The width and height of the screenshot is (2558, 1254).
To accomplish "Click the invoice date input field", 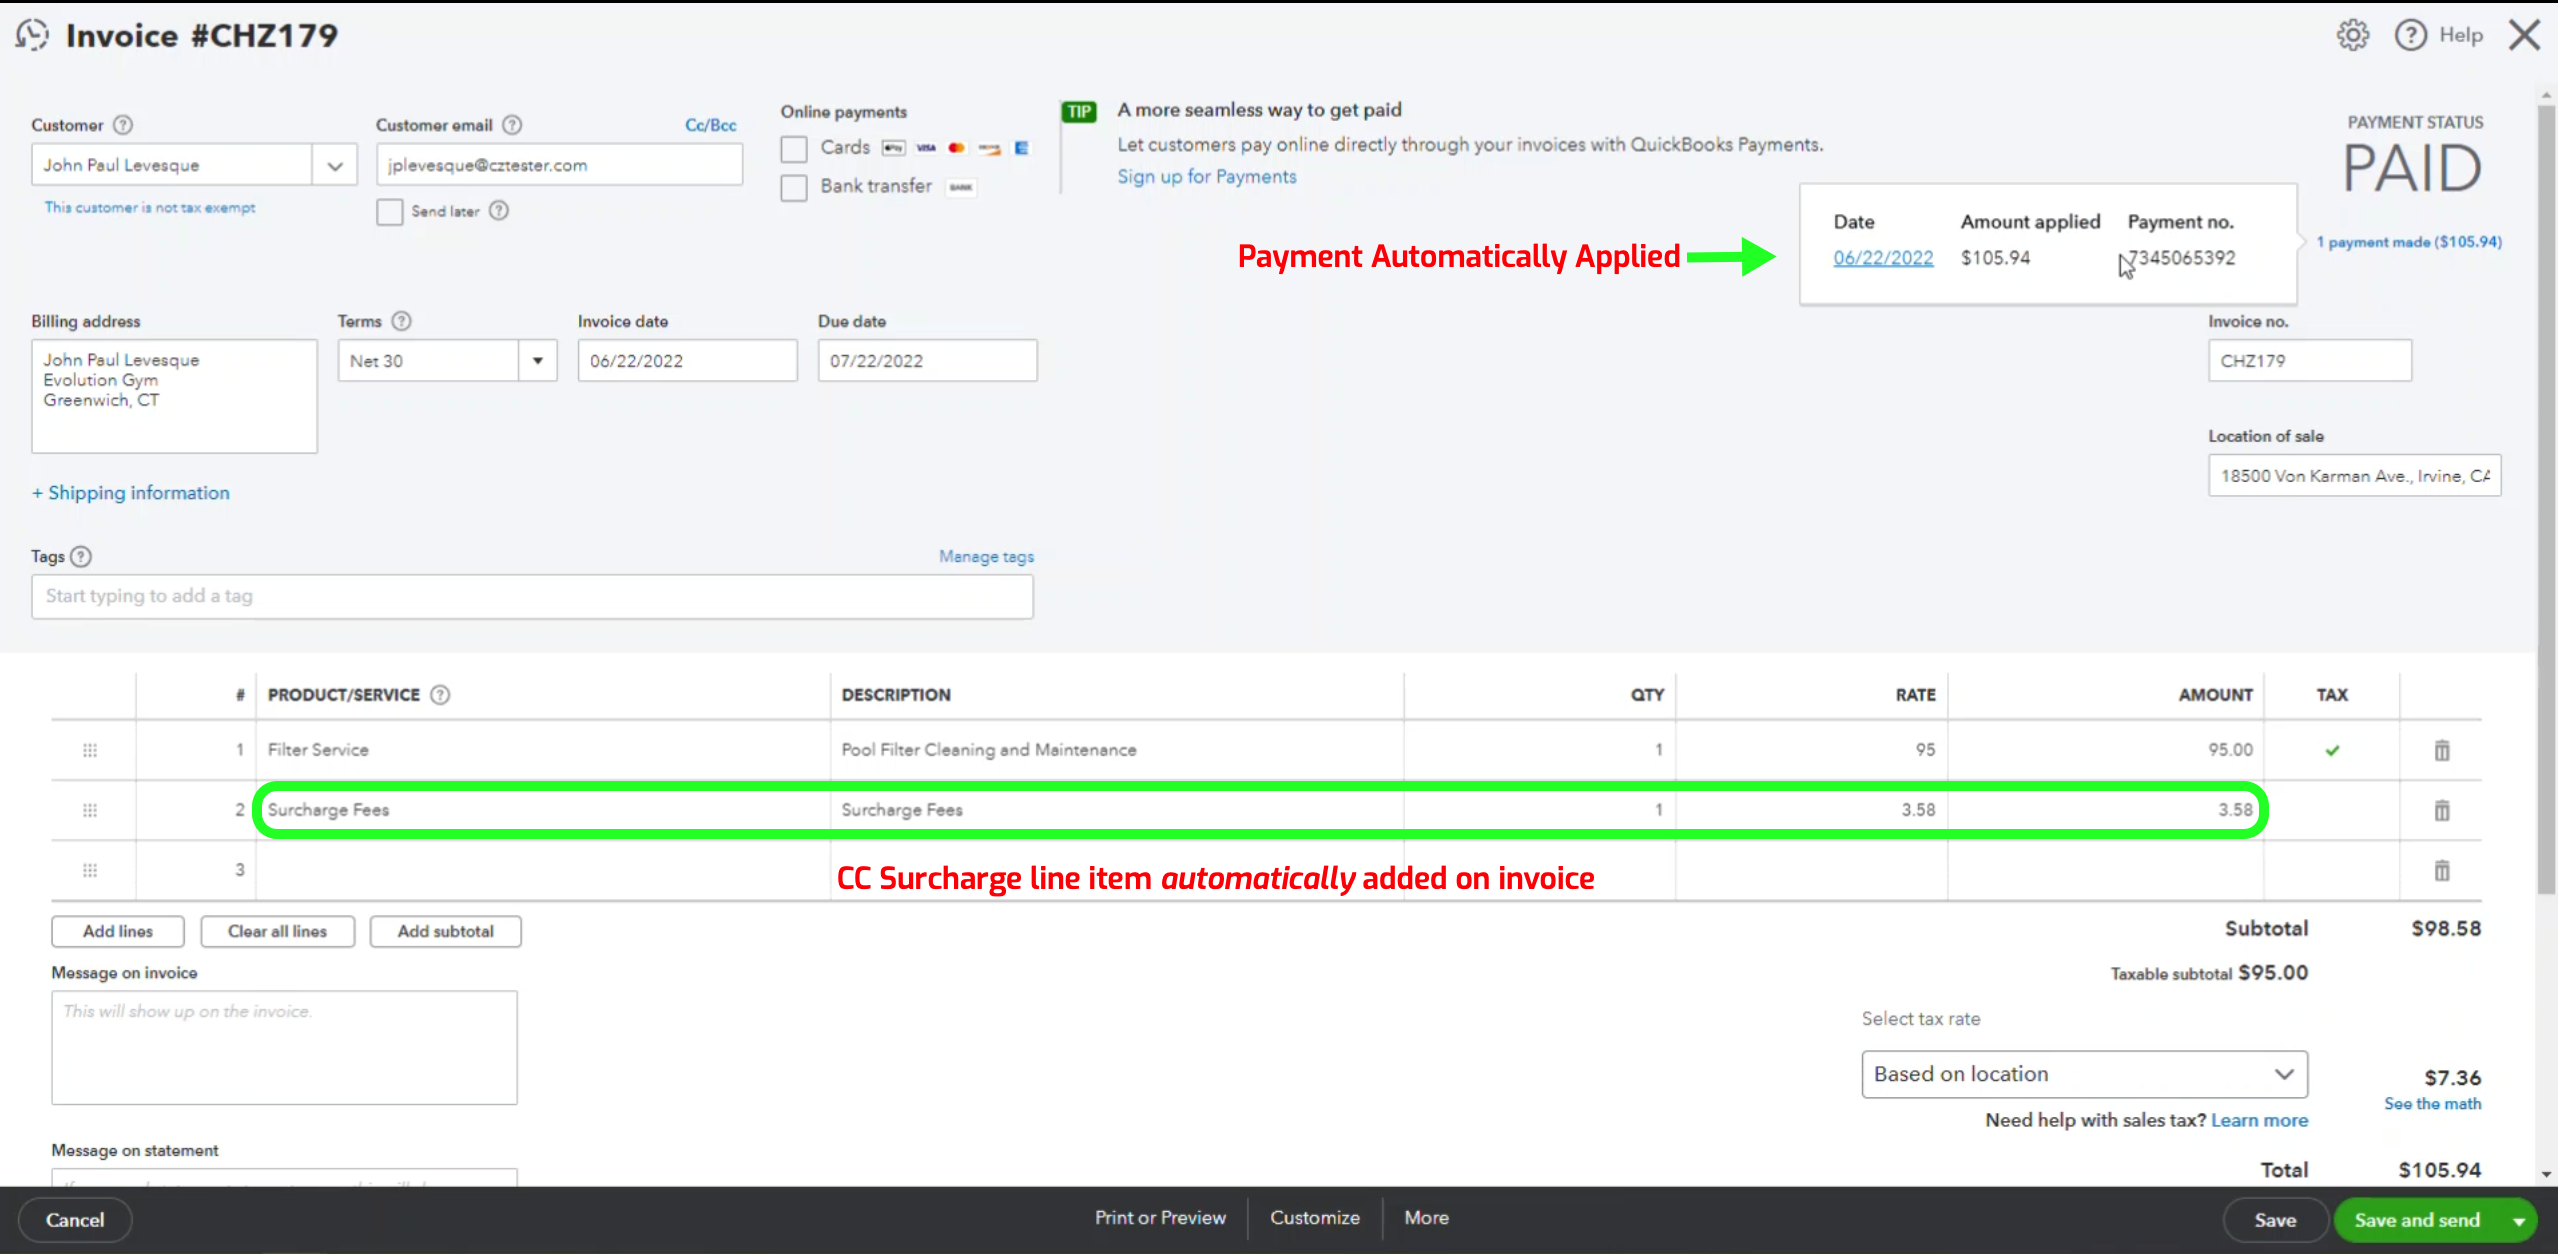I will 687,360.
